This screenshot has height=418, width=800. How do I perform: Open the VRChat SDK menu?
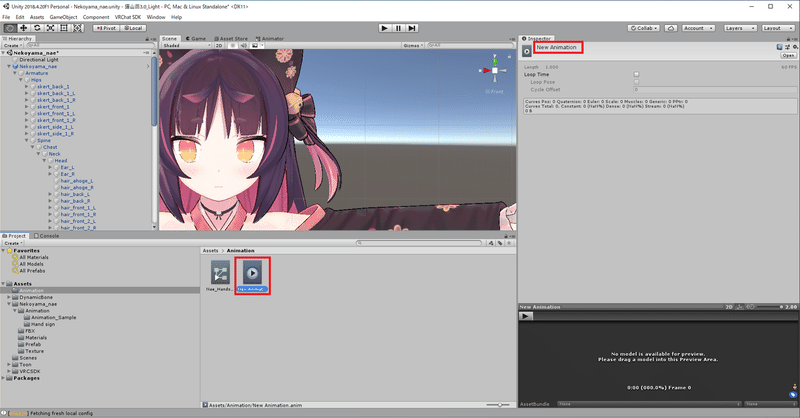[128, 17]
